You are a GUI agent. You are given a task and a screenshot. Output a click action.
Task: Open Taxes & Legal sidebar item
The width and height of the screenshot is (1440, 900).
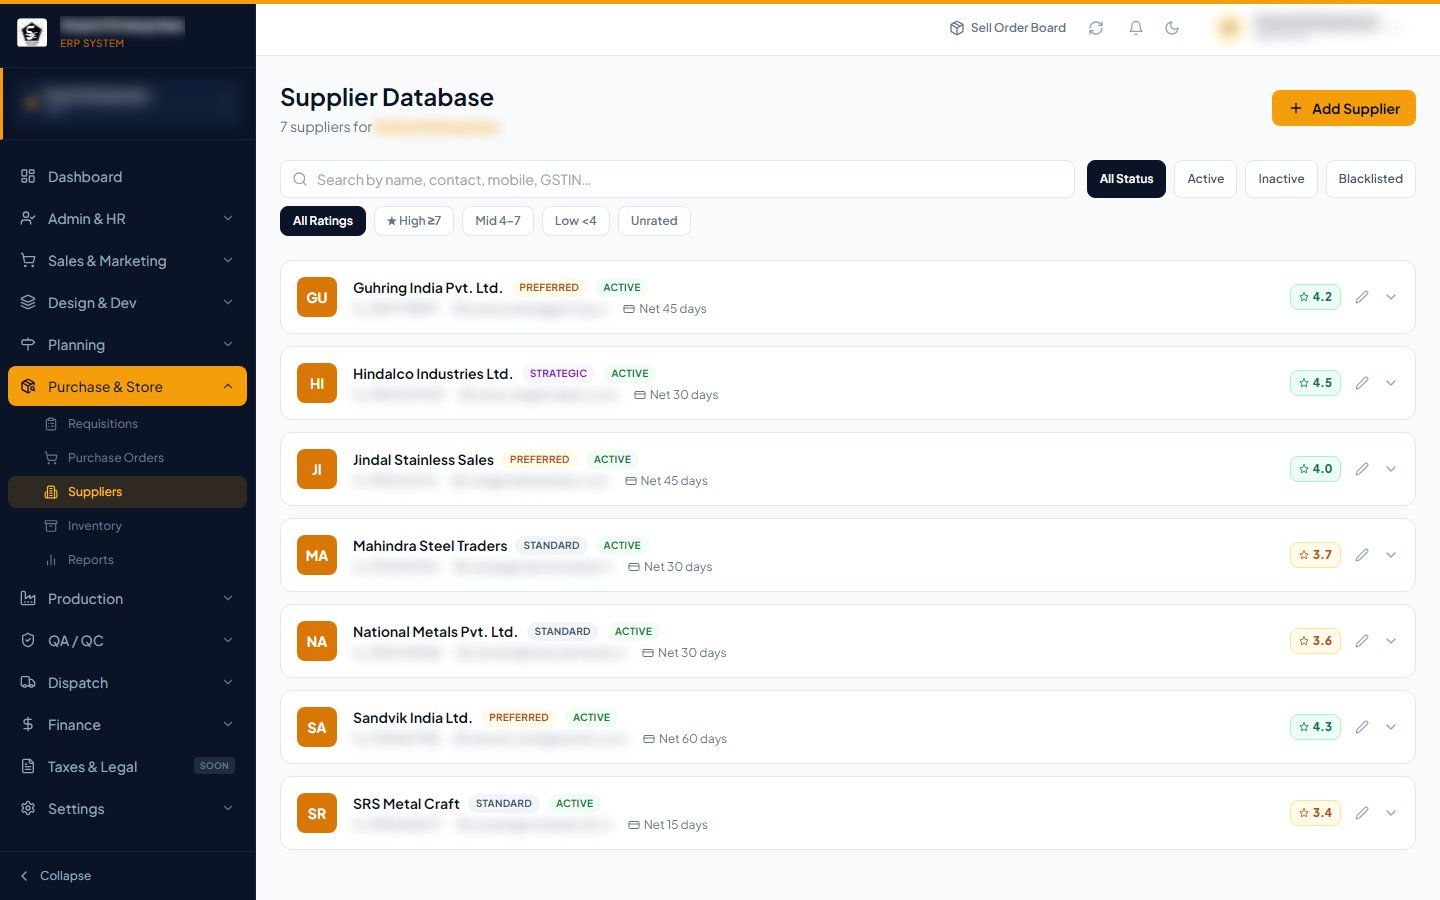click(x=127, y=767)
